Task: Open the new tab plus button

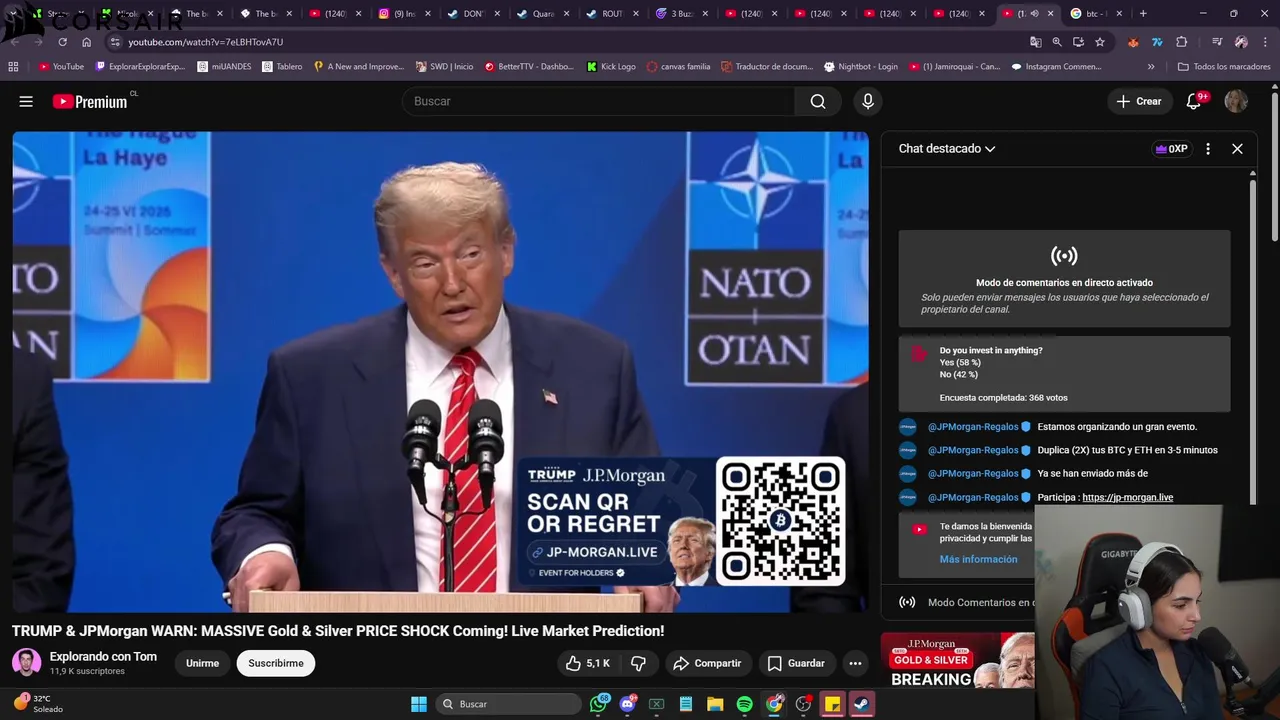Action: click(x=1143, y=14)
